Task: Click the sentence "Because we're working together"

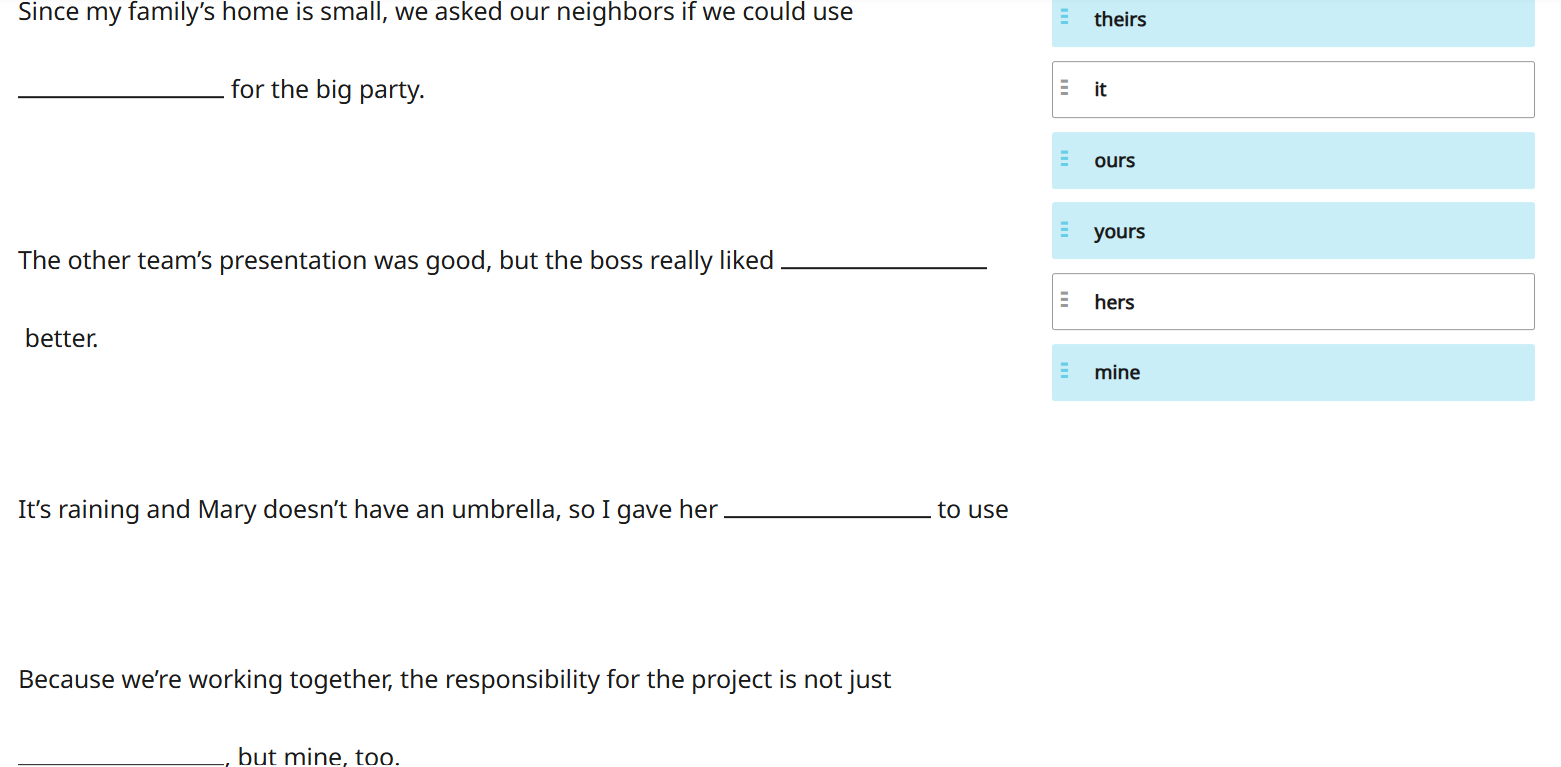Action: click(454, 680)
